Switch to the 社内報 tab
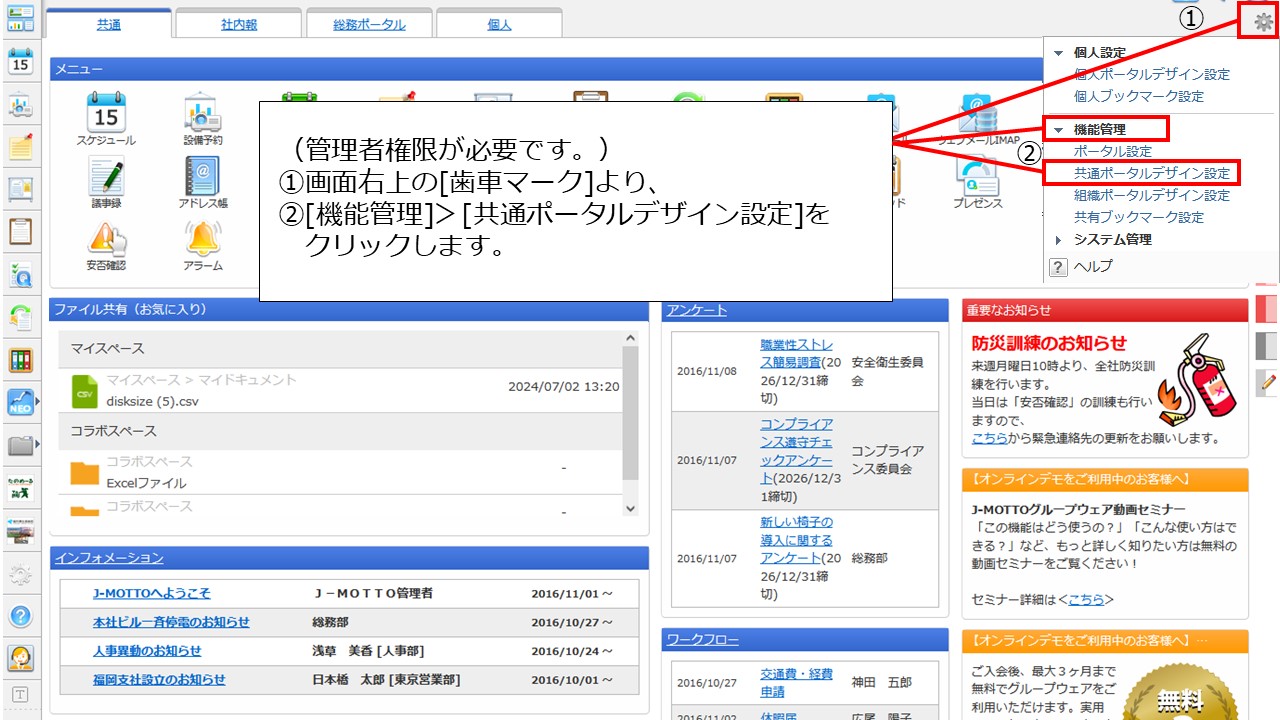The height and width of the screenshot is (720, 1280). click(x=239, y=24)
